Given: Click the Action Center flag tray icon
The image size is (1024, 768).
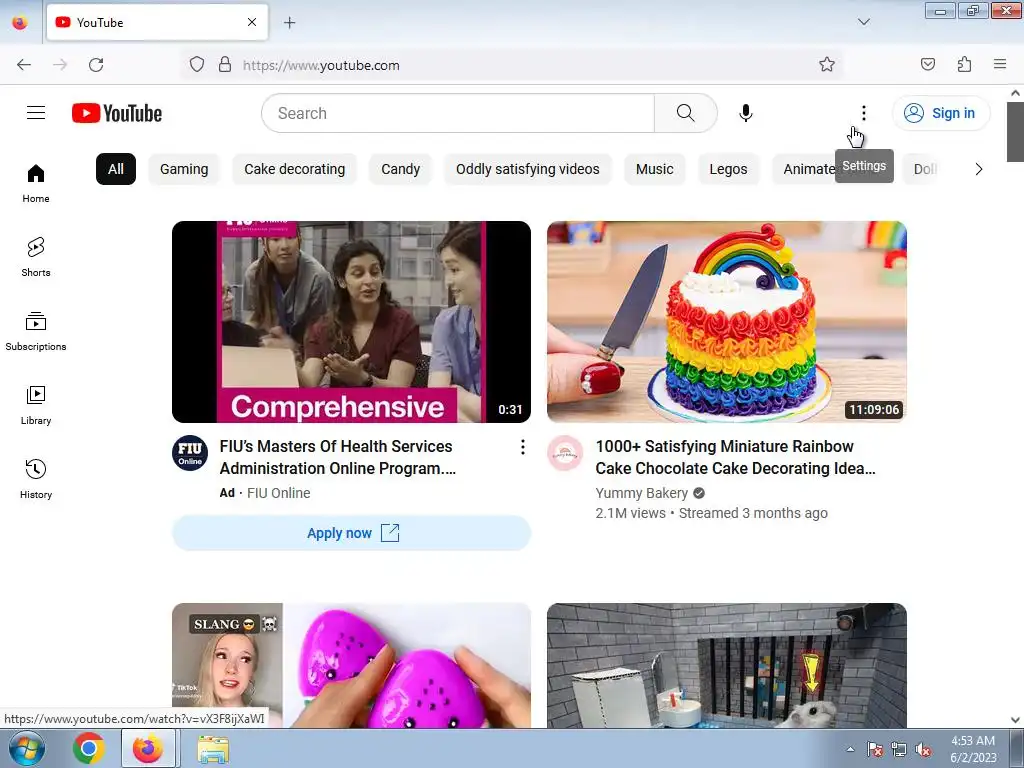Looking at the screenshot, I should 874,750.
